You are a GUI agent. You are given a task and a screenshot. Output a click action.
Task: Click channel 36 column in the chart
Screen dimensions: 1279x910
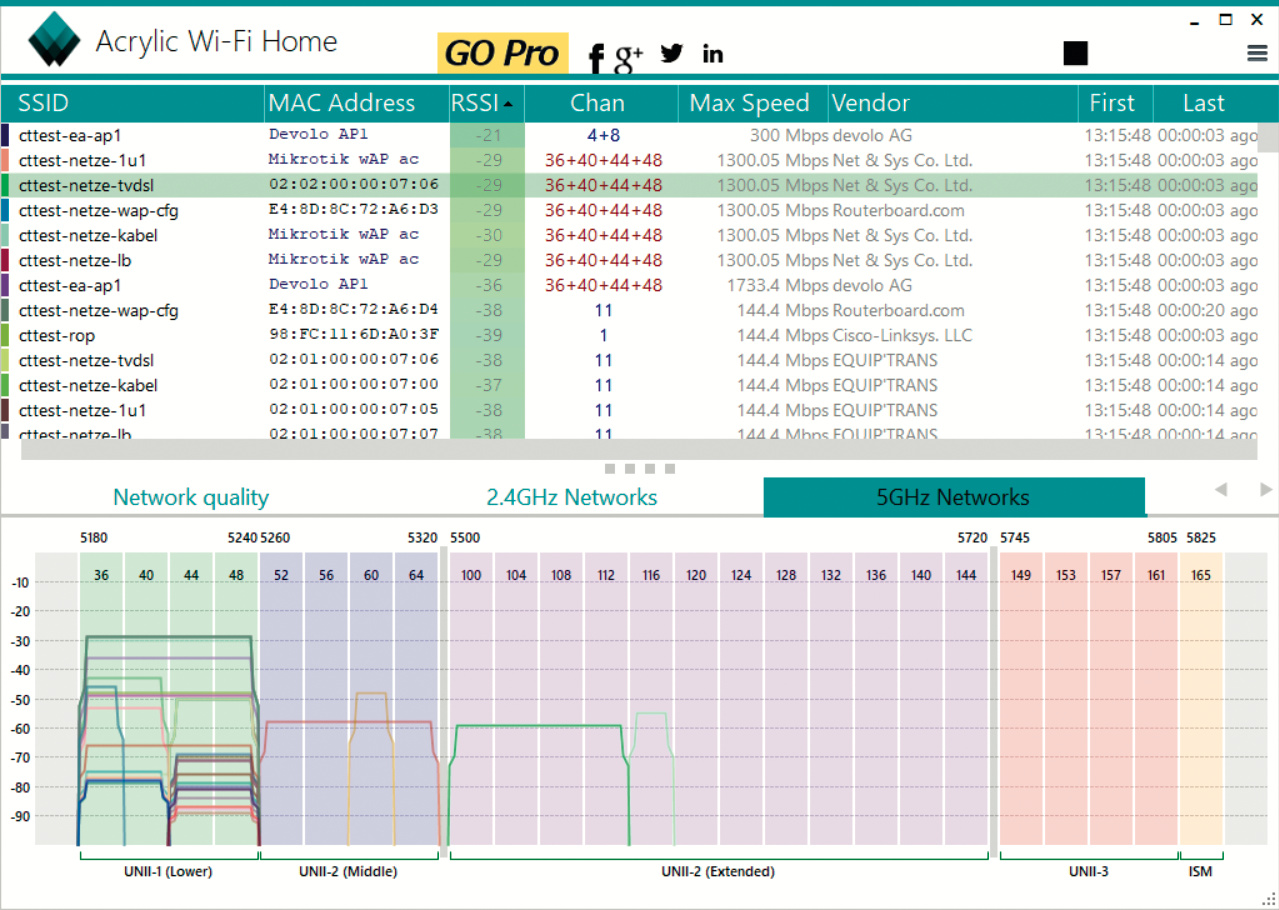pos(101,700)
